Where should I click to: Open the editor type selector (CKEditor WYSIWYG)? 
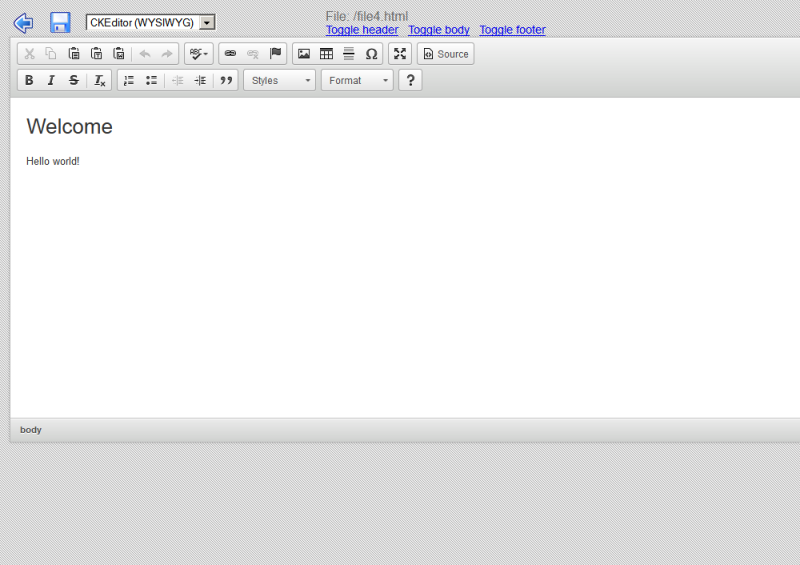pos(150,22)
